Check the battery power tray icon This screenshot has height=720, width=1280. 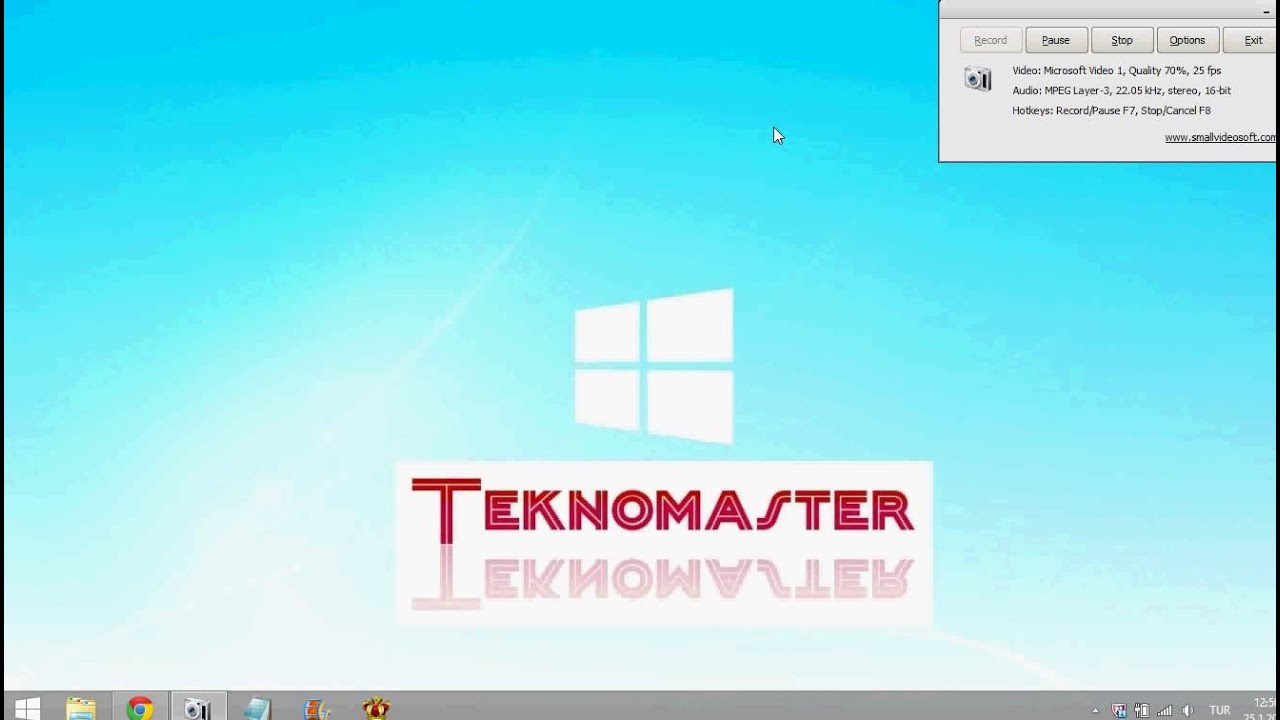click(x=1142, y=711)
